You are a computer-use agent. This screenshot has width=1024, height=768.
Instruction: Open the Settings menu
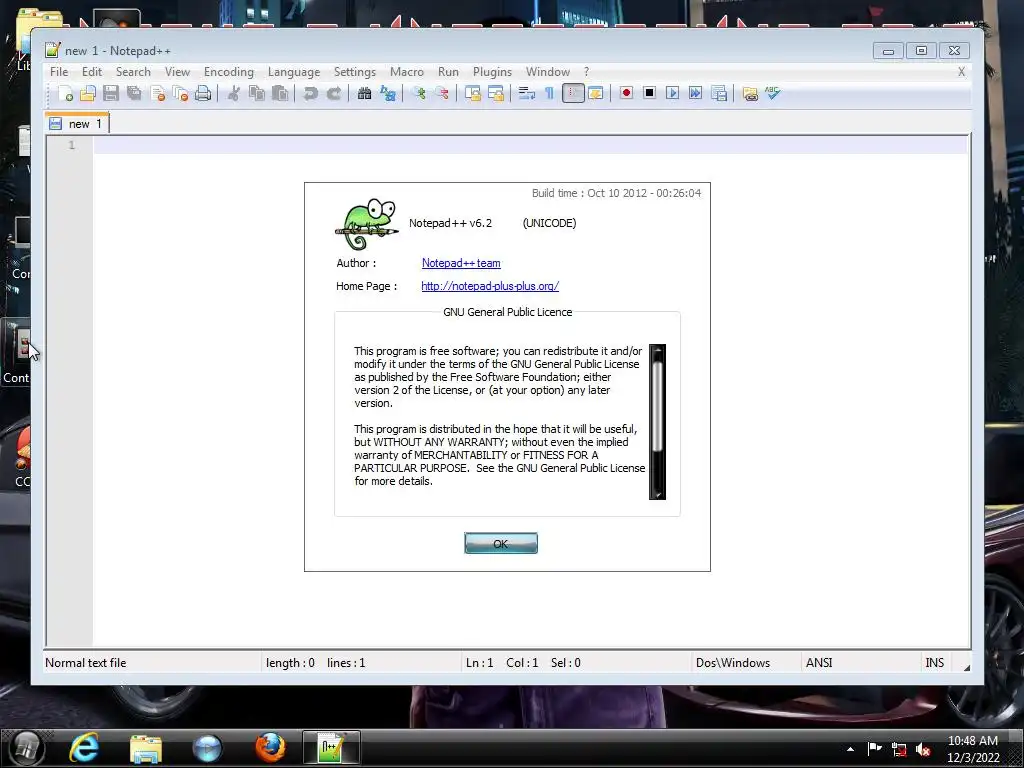point(355,72)
